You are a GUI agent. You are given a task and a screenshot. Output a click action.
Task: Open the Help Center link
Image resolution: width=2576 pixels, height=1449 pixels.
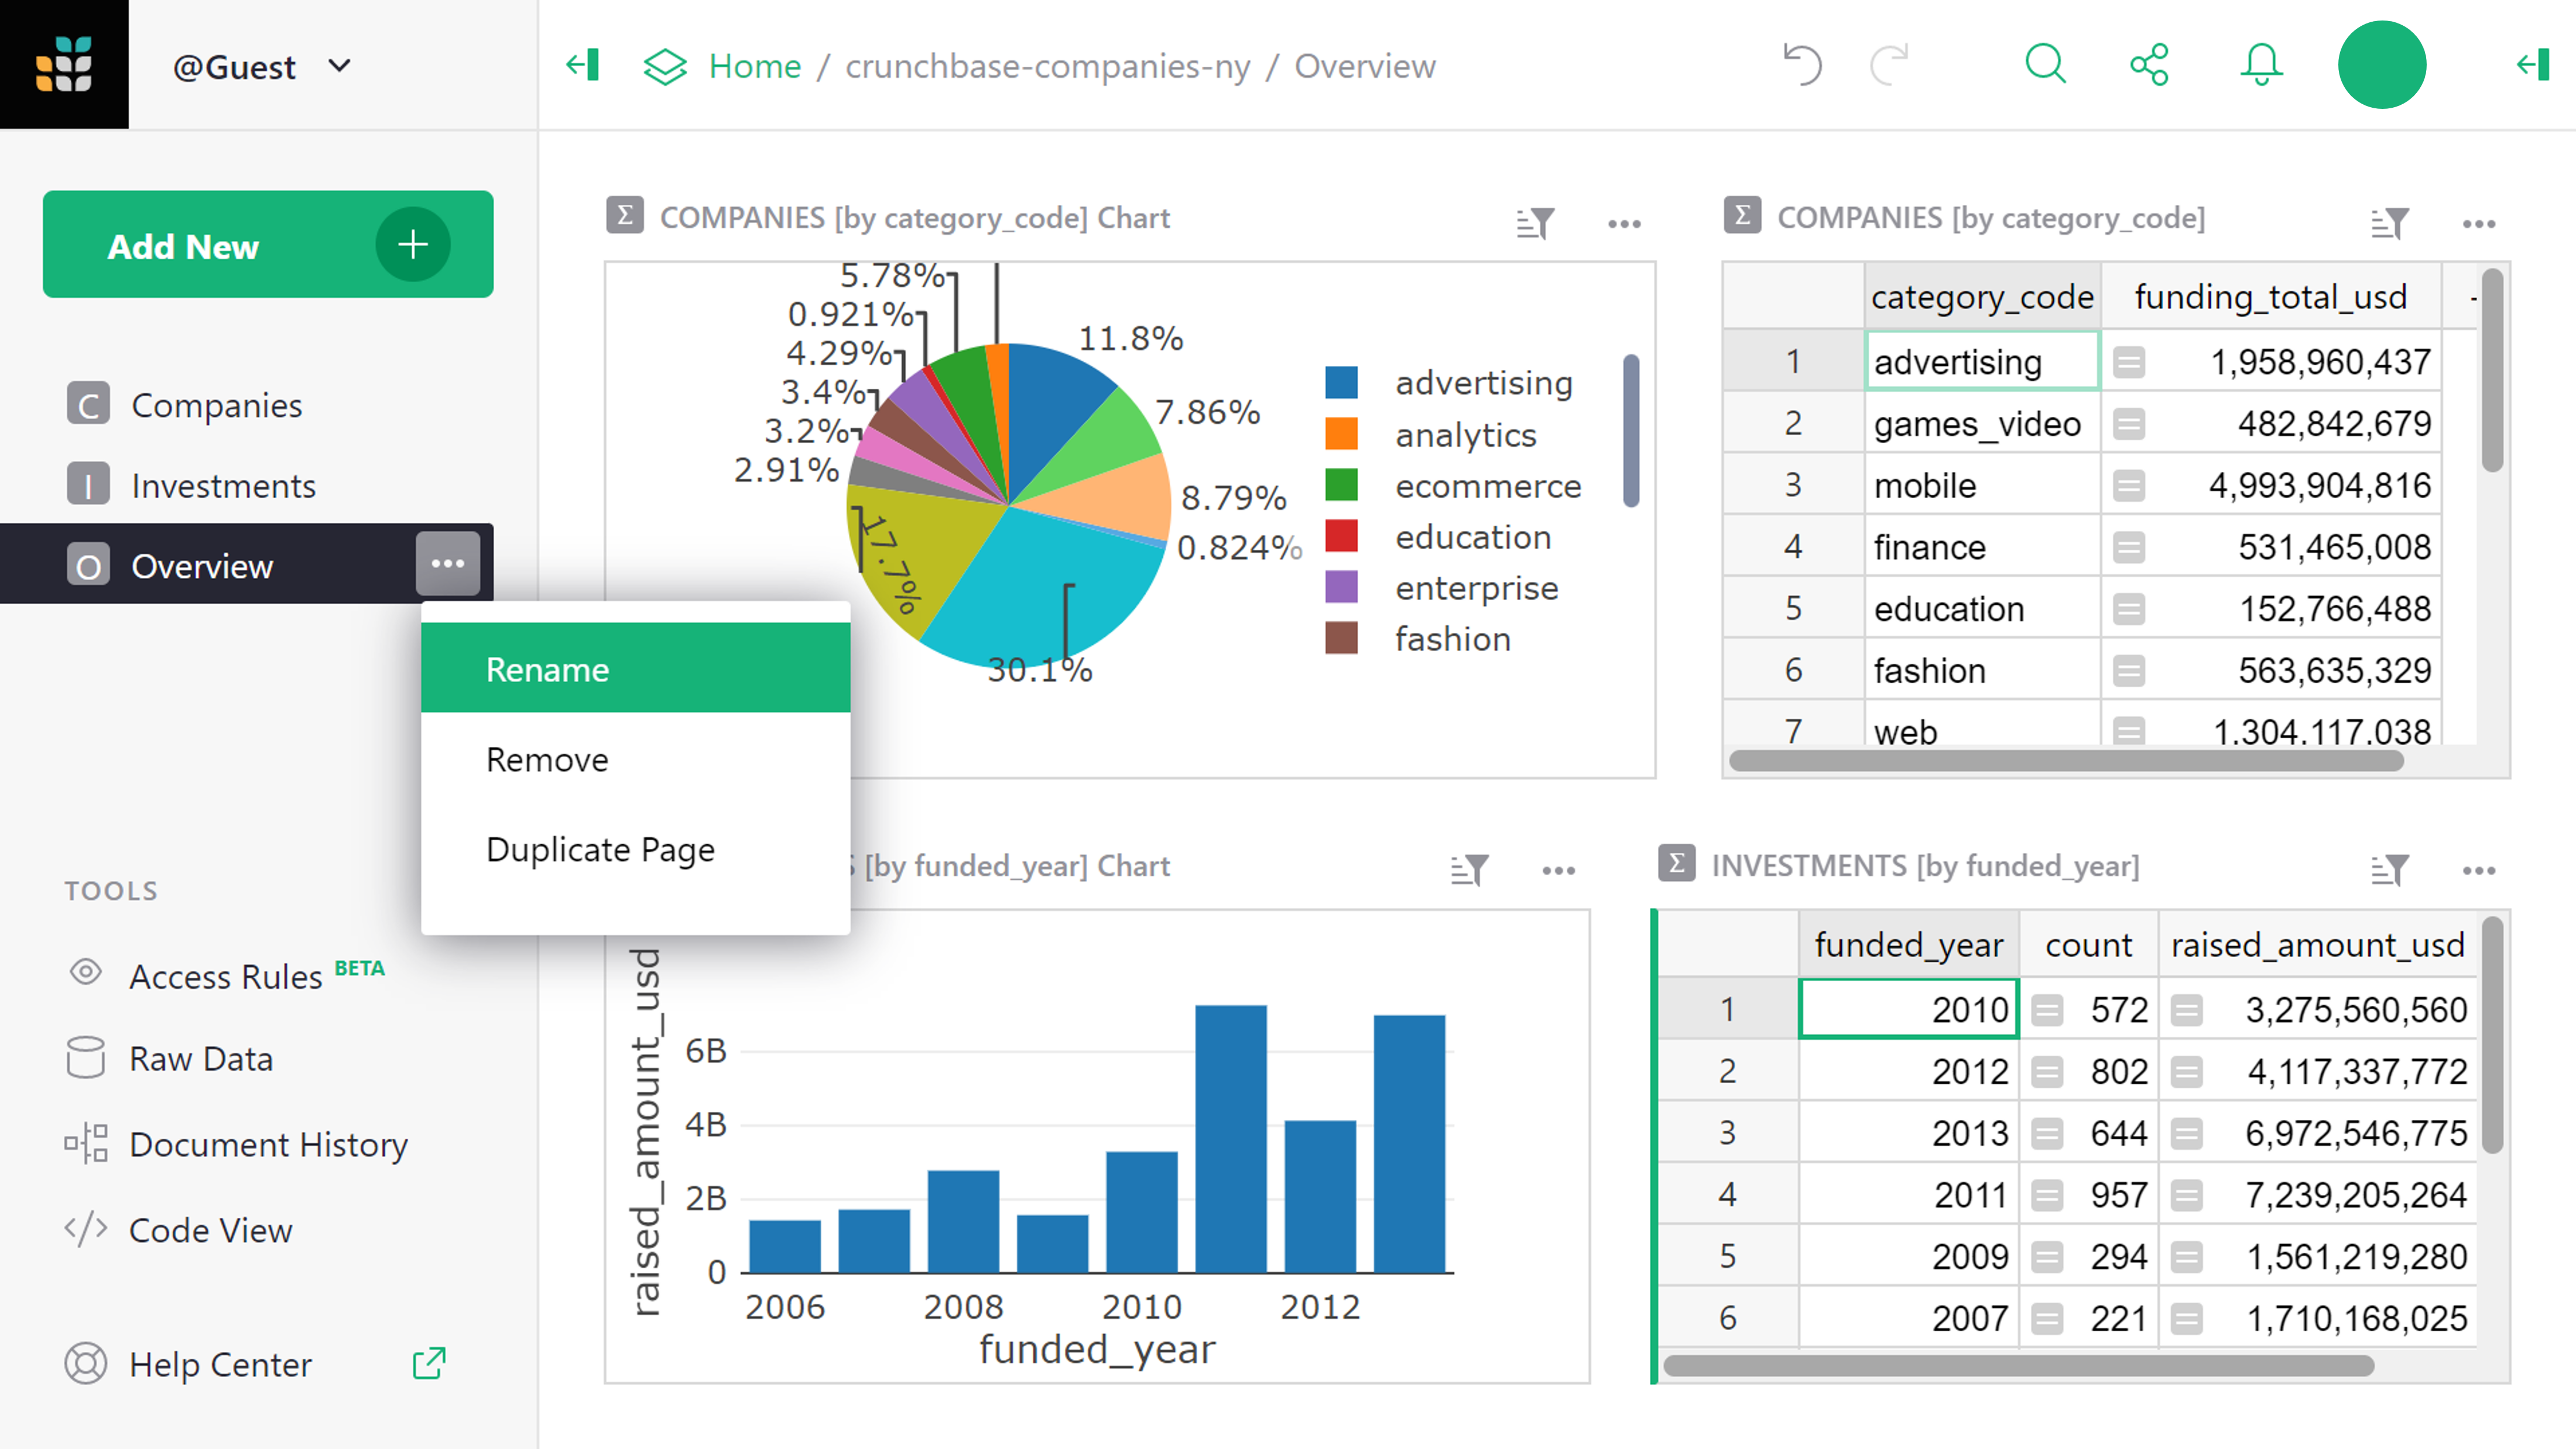click(220, 1364)
